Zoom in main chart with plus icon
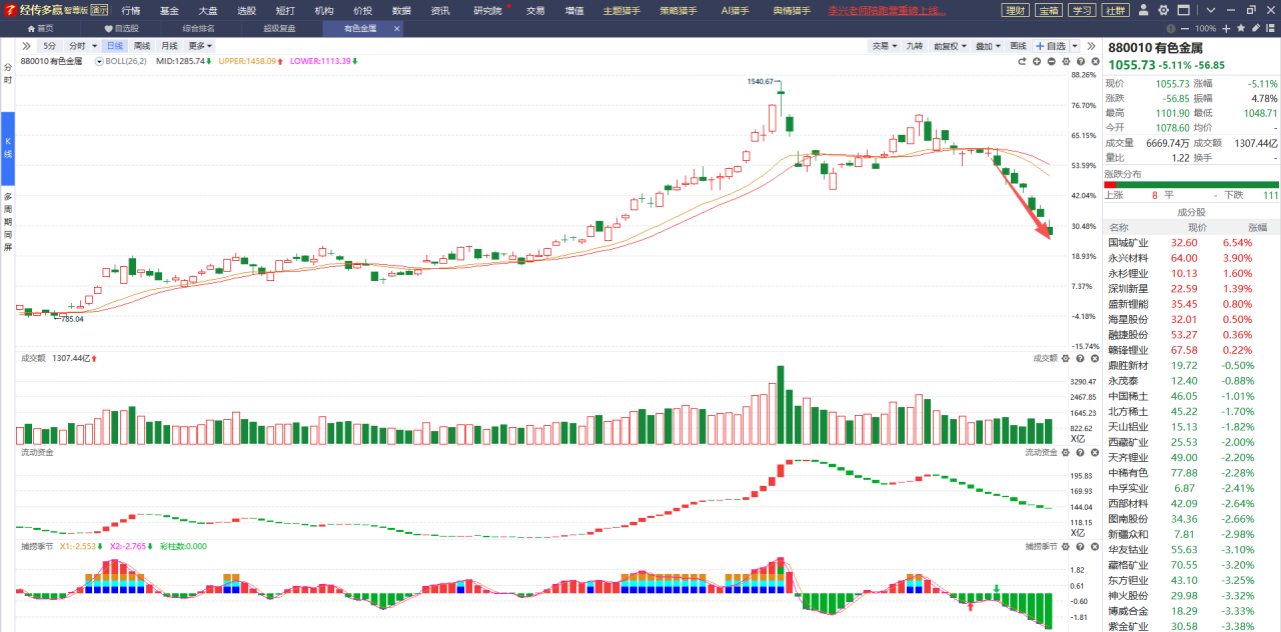This screenshot has width=1281, height=632. [1036, 61]
